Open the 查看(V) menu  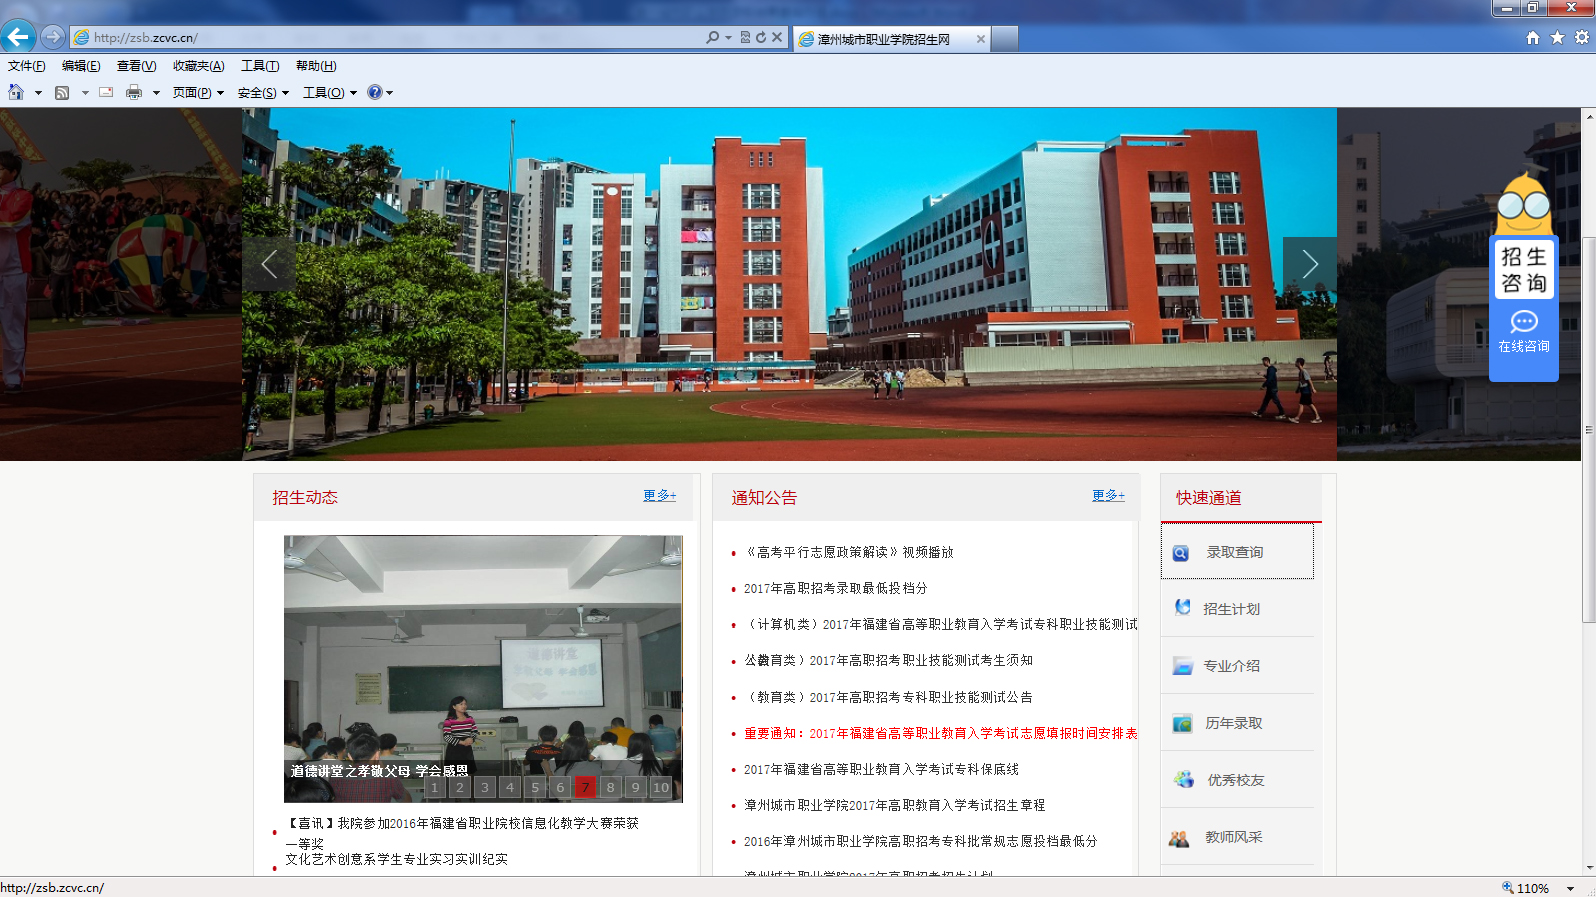(x=136, y=66)
